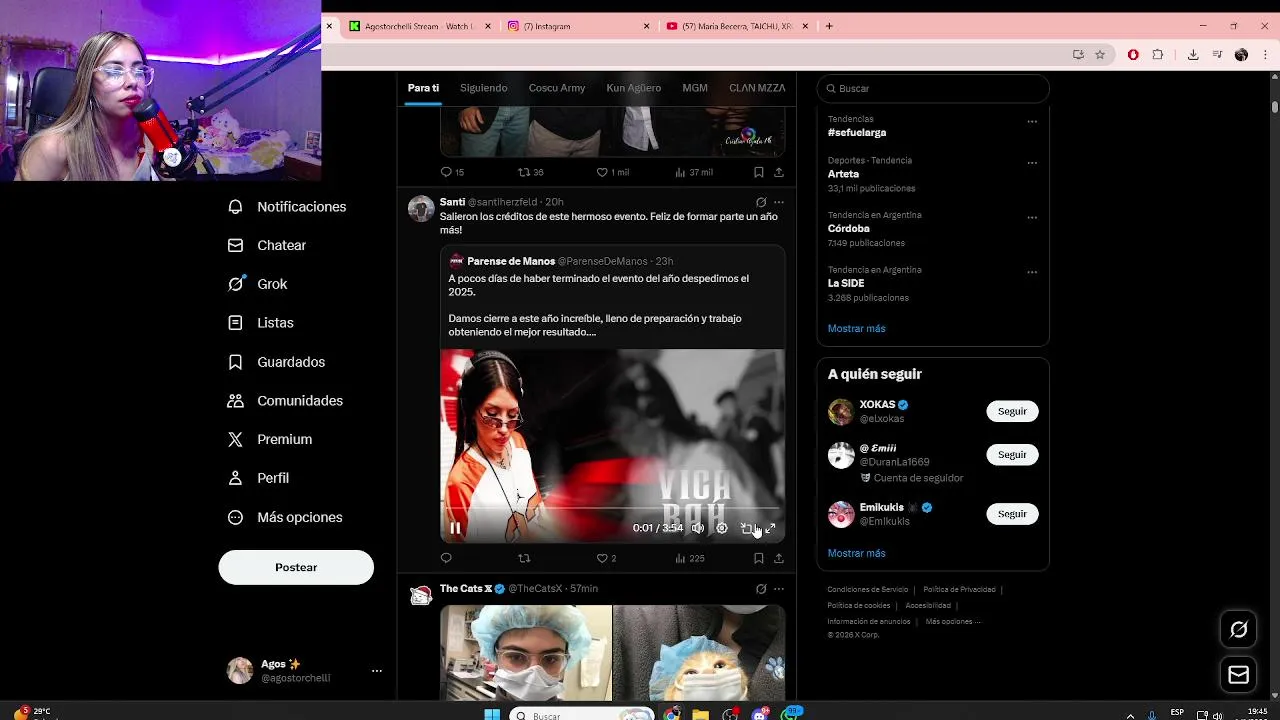Switch to the Maria Becerra YouTube tab
The height and width of the screenshot is (720, 1280).
(738, 26)
